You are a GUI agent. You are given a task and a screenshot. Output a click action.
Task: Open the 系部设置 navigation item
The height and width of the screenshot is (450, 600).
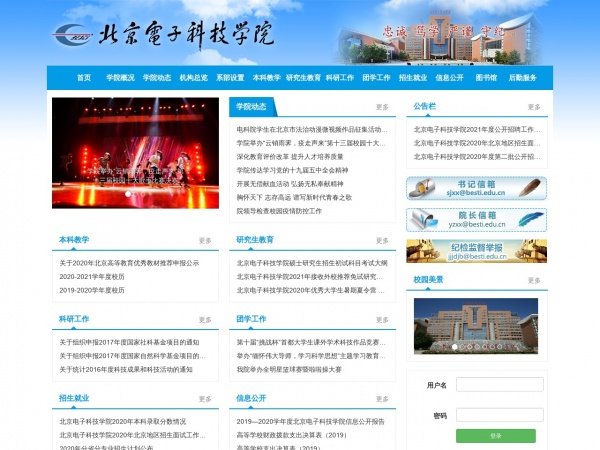(x=230, y=78)
